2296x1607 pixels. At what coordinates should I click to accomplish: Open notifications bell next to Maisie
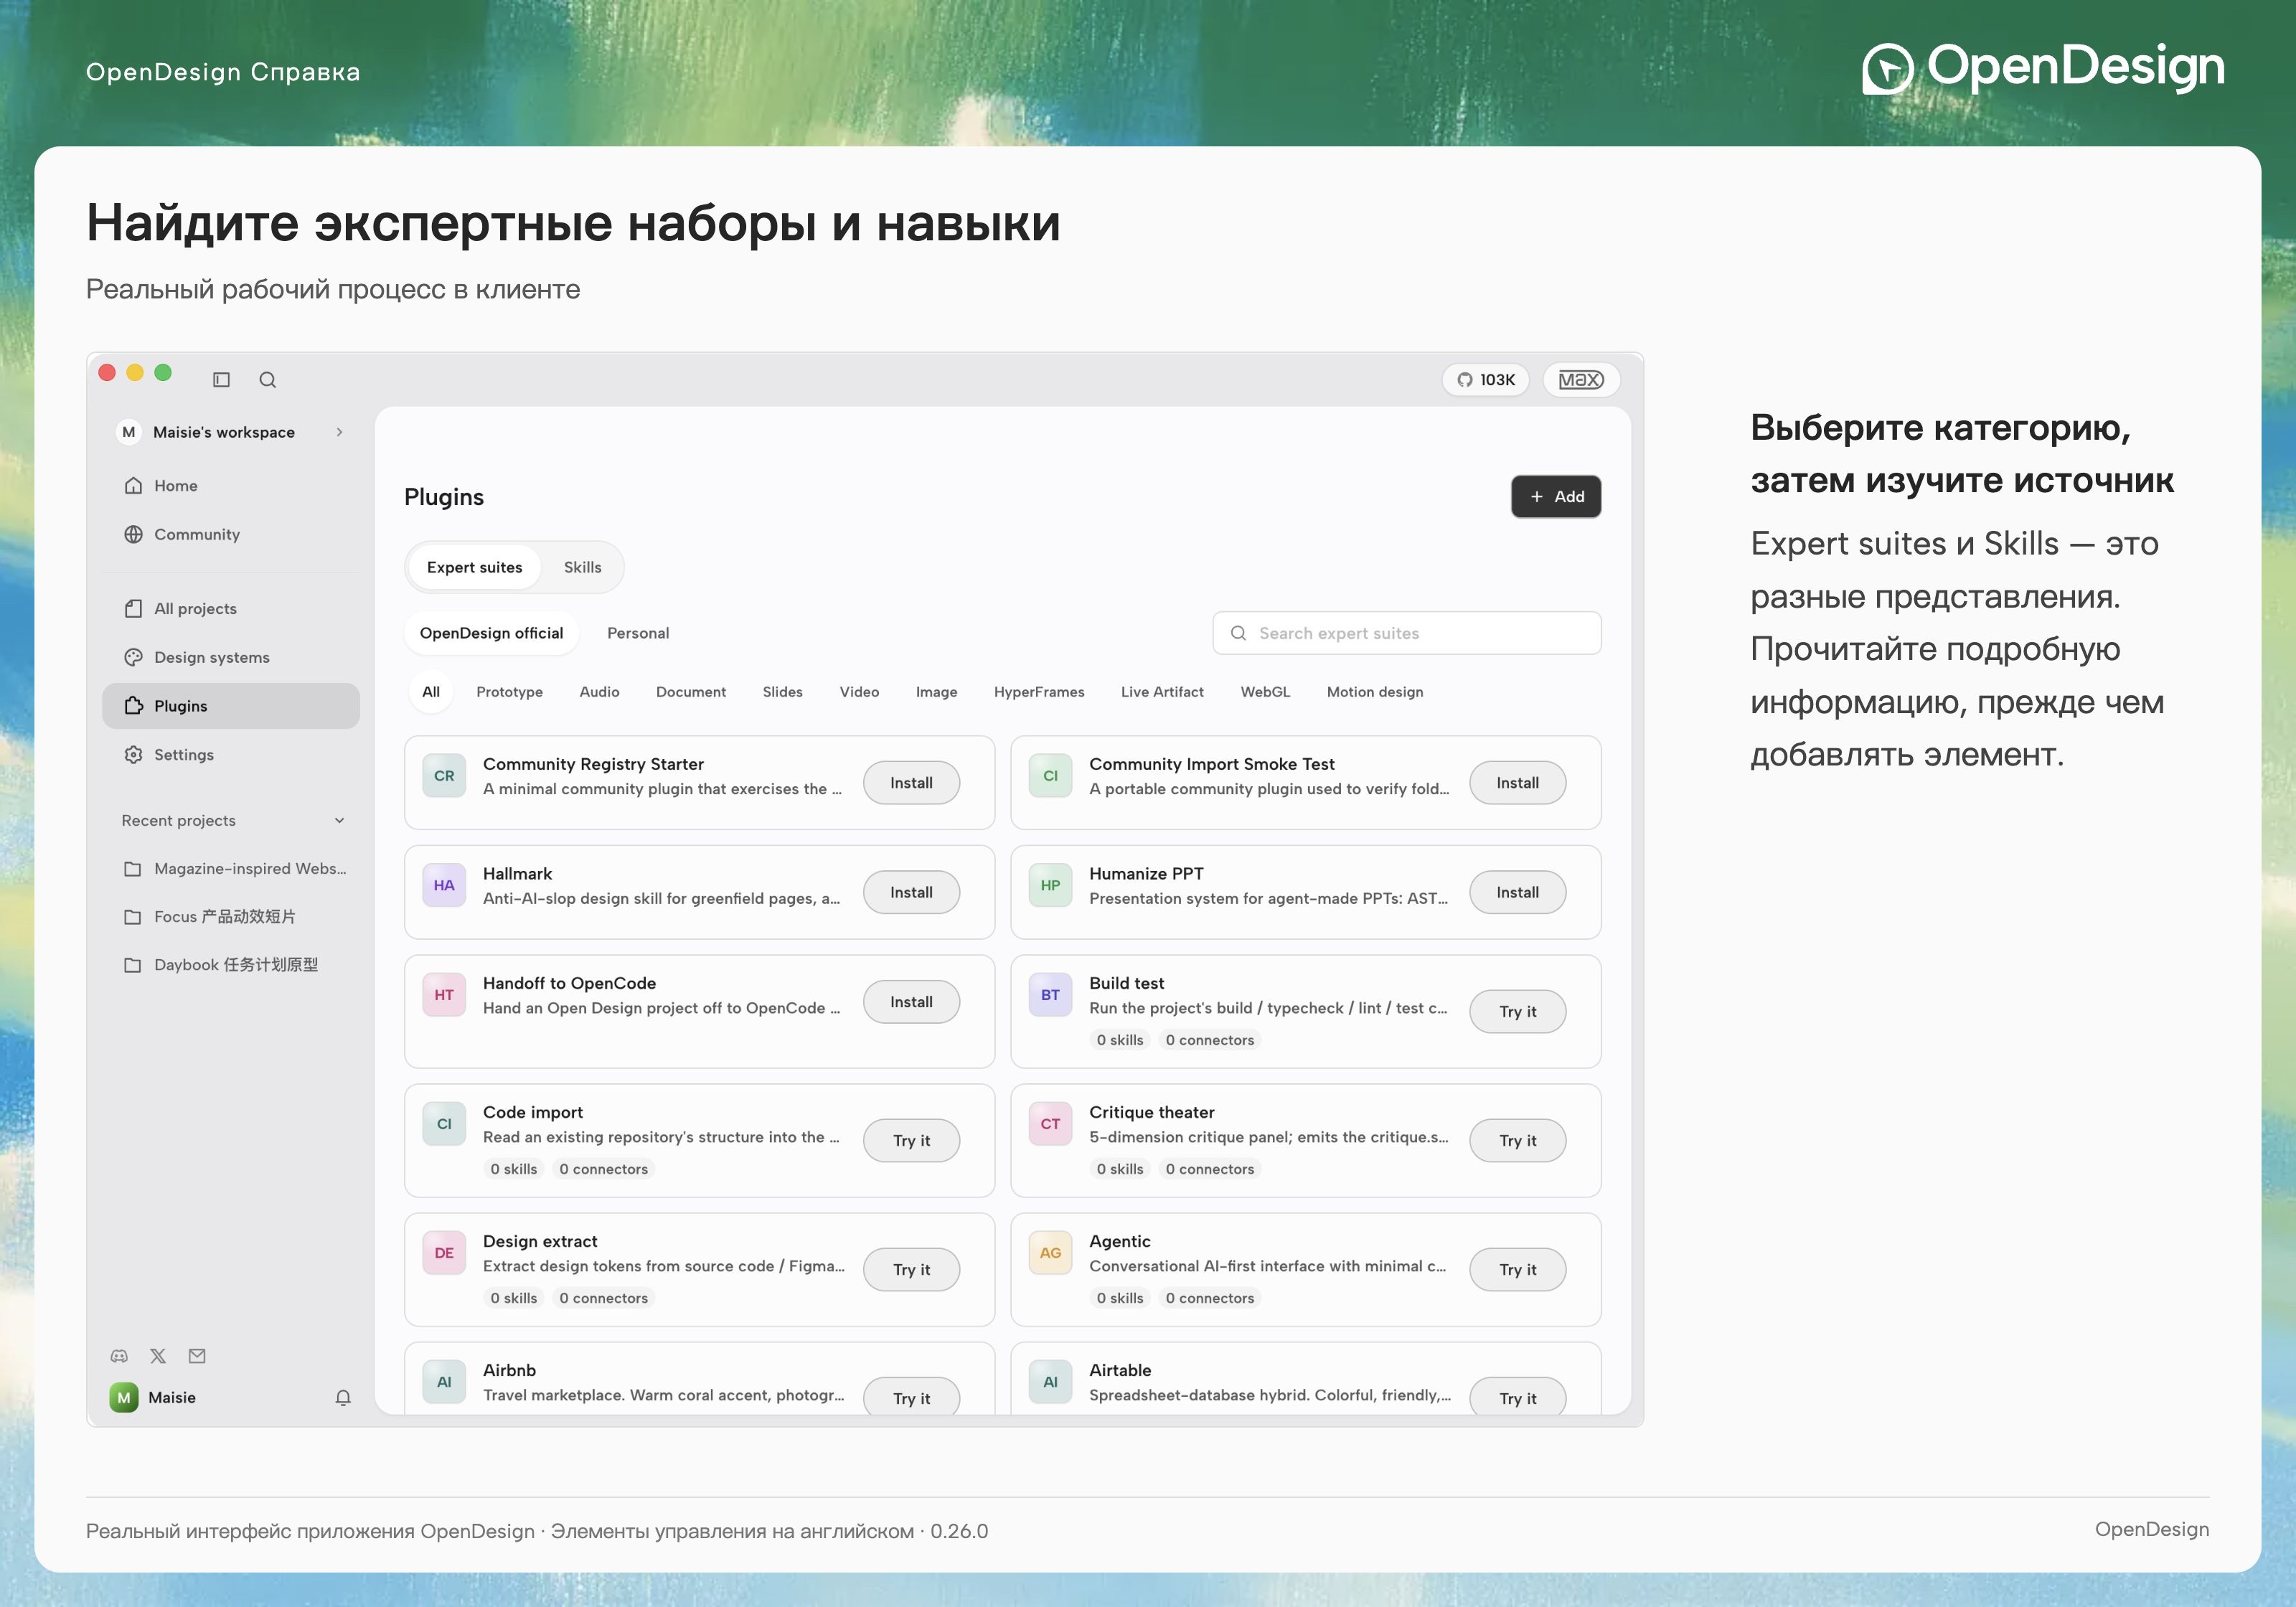[343, 1397]
